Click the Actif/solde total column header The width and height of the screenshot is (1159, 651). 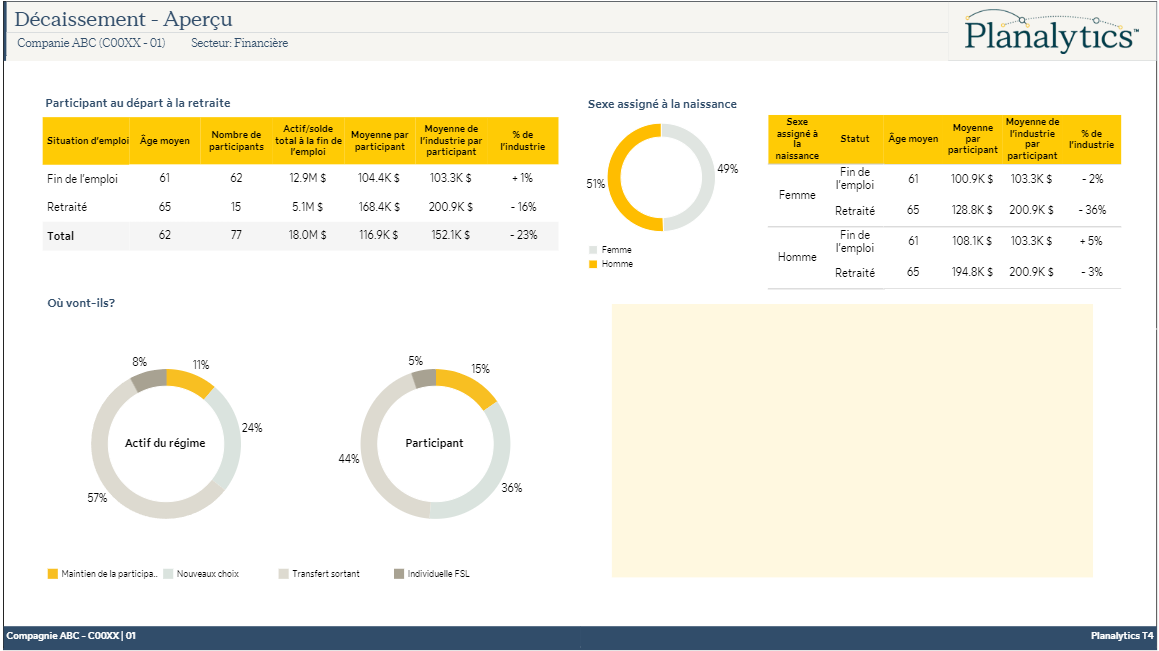click(x=308, y=141)
